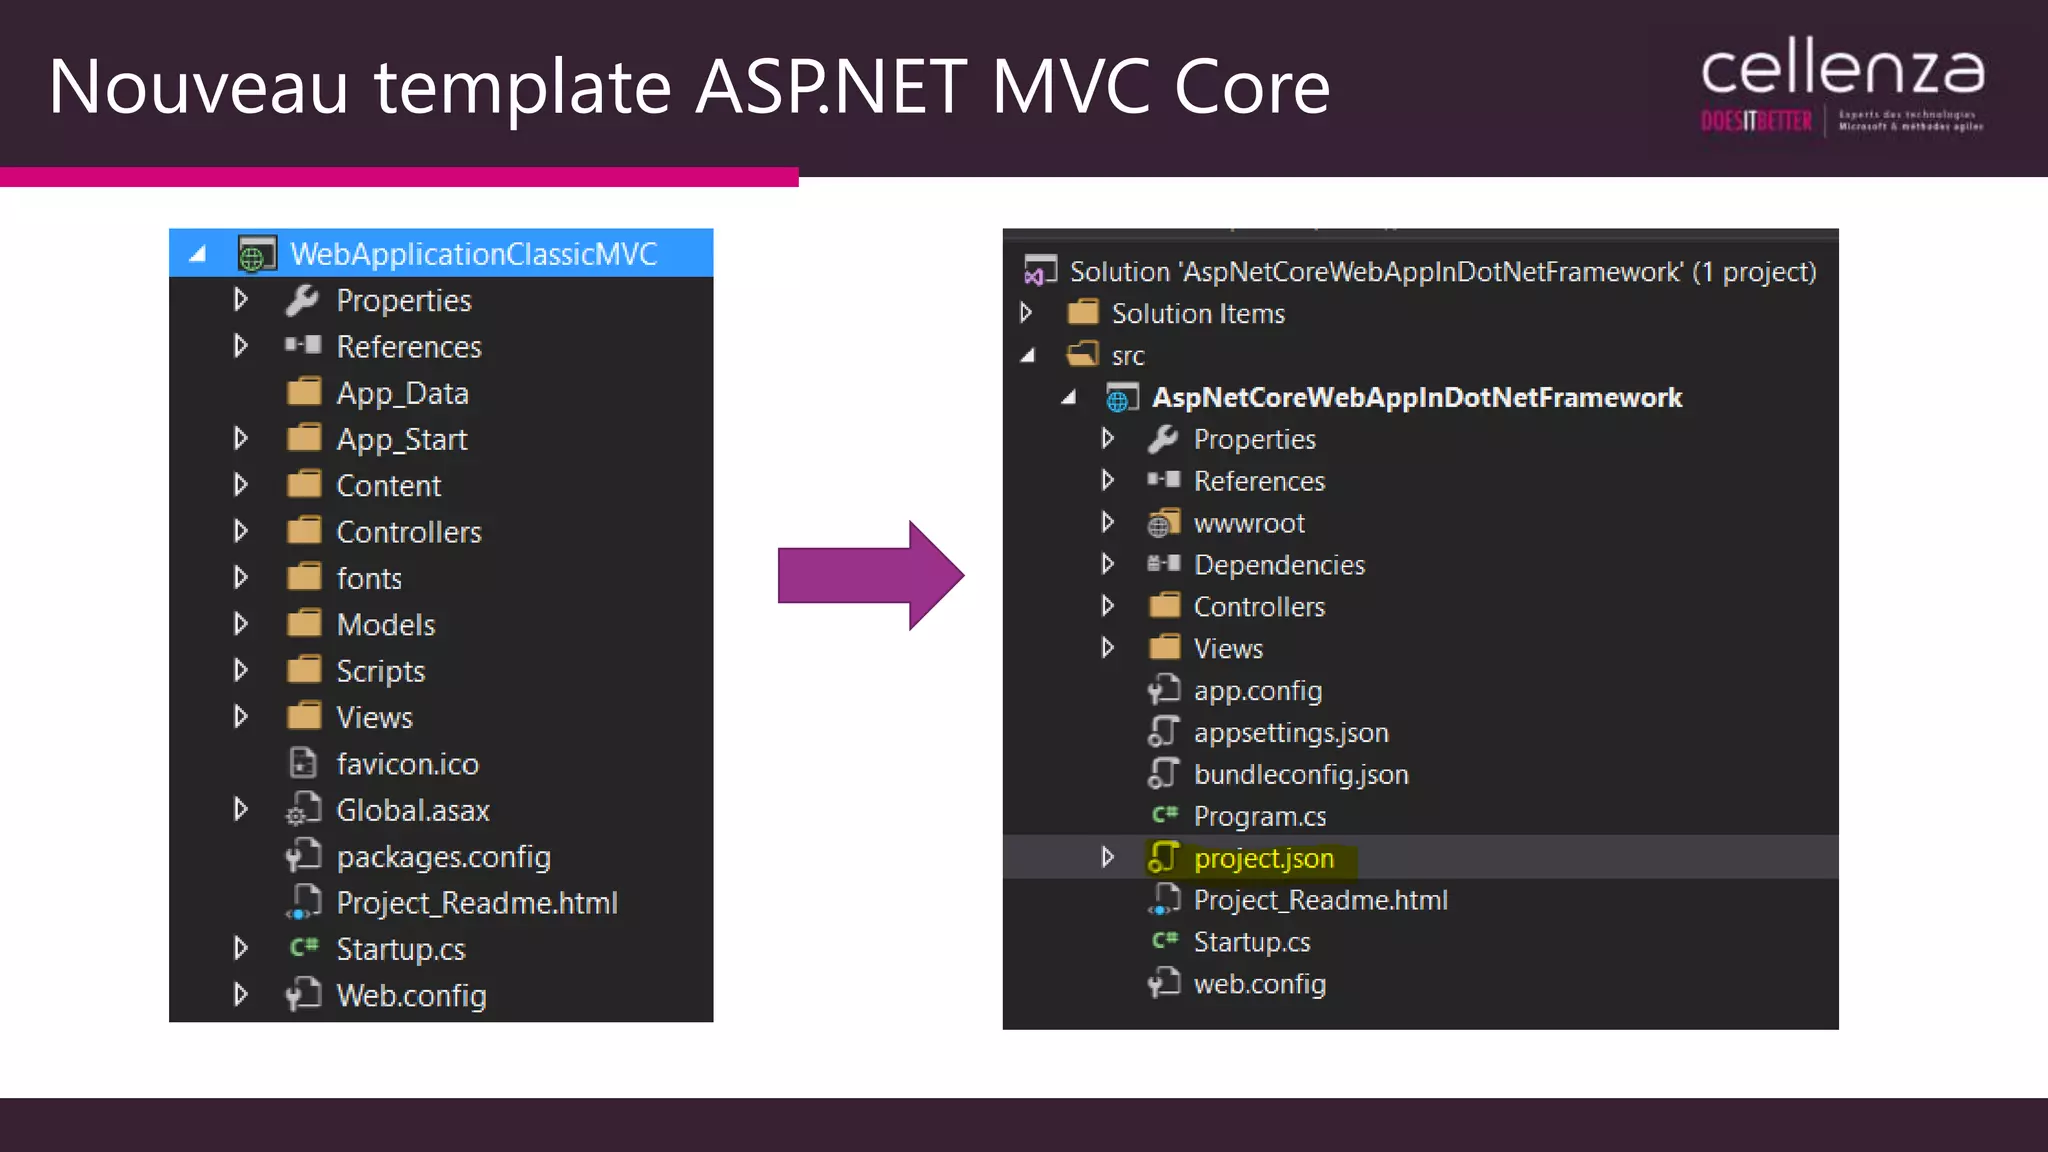Image resolution: width=2048 pixels, height=1152 pixels.
Task: Expand the wwwroot node
Action: click(x=1107, y=522)
